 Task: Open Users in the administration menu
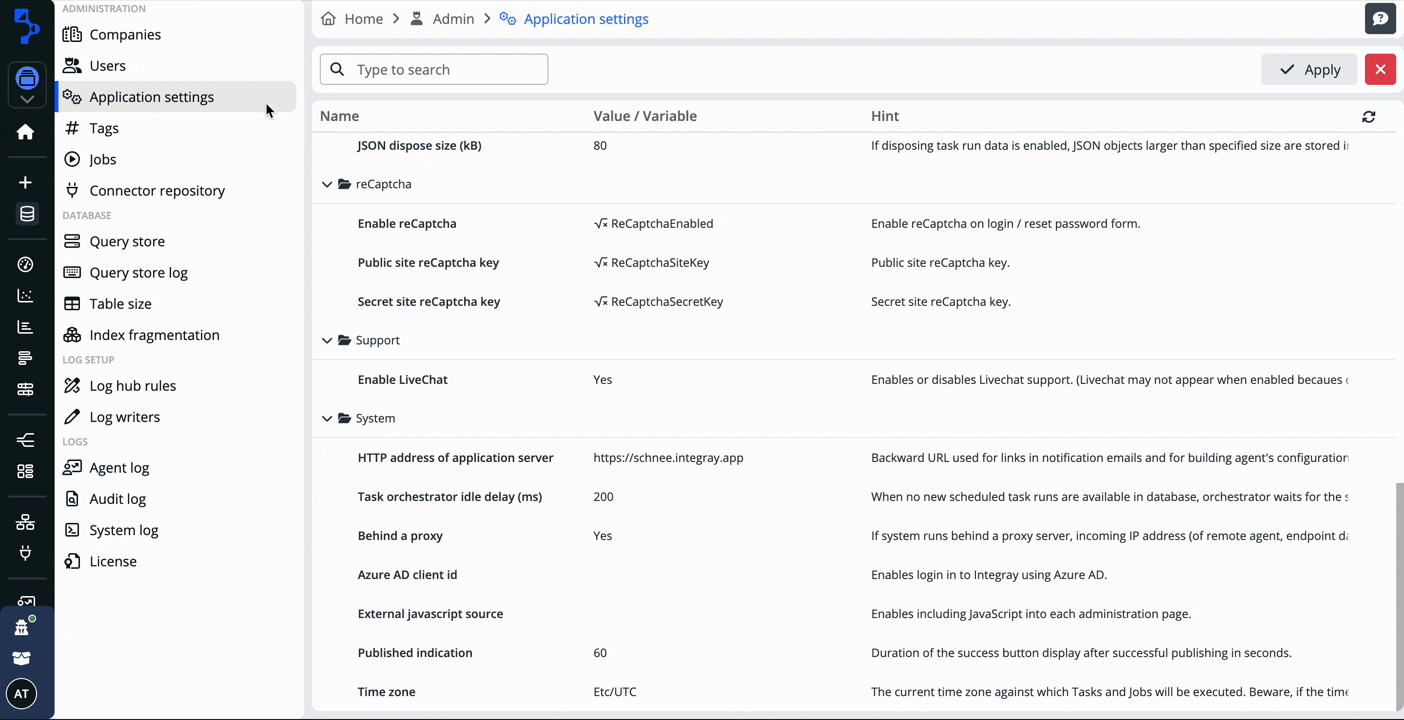107,66
